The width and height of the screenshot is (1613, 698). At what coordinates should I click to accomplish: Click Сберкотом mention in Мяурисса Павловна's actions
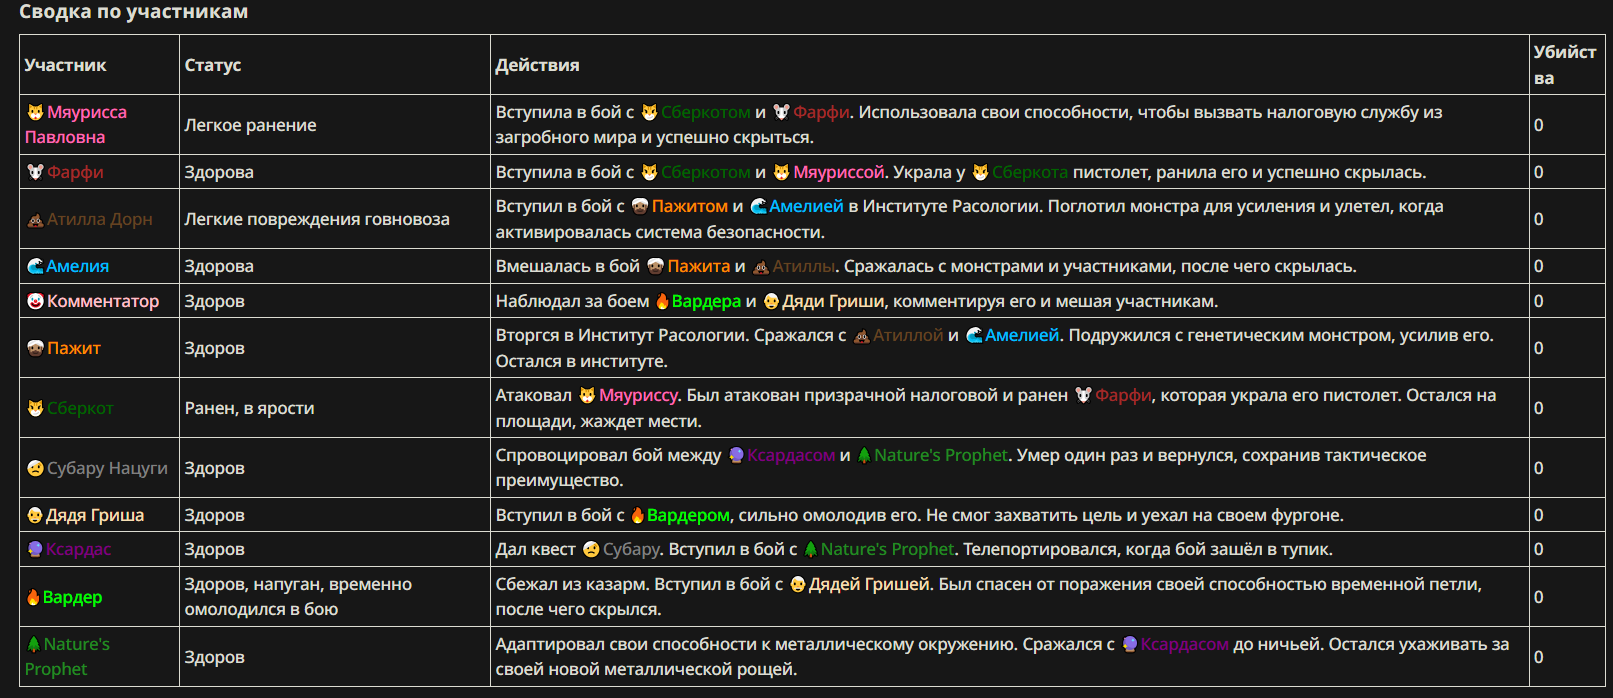(706, 112)
